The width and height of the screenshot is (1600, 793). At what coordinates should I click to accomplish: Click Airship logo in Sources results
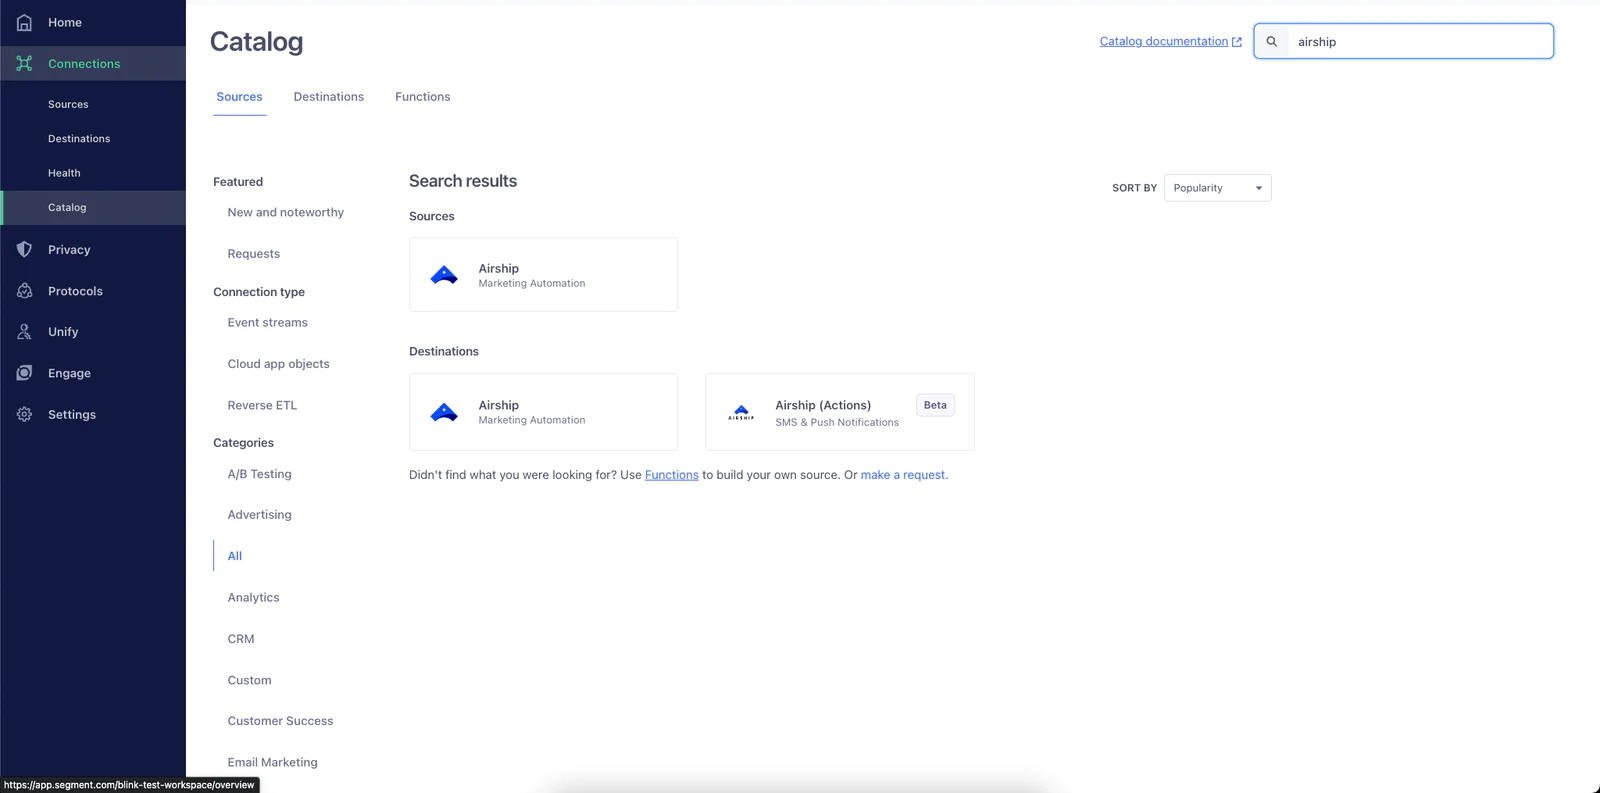click(444, 275)
